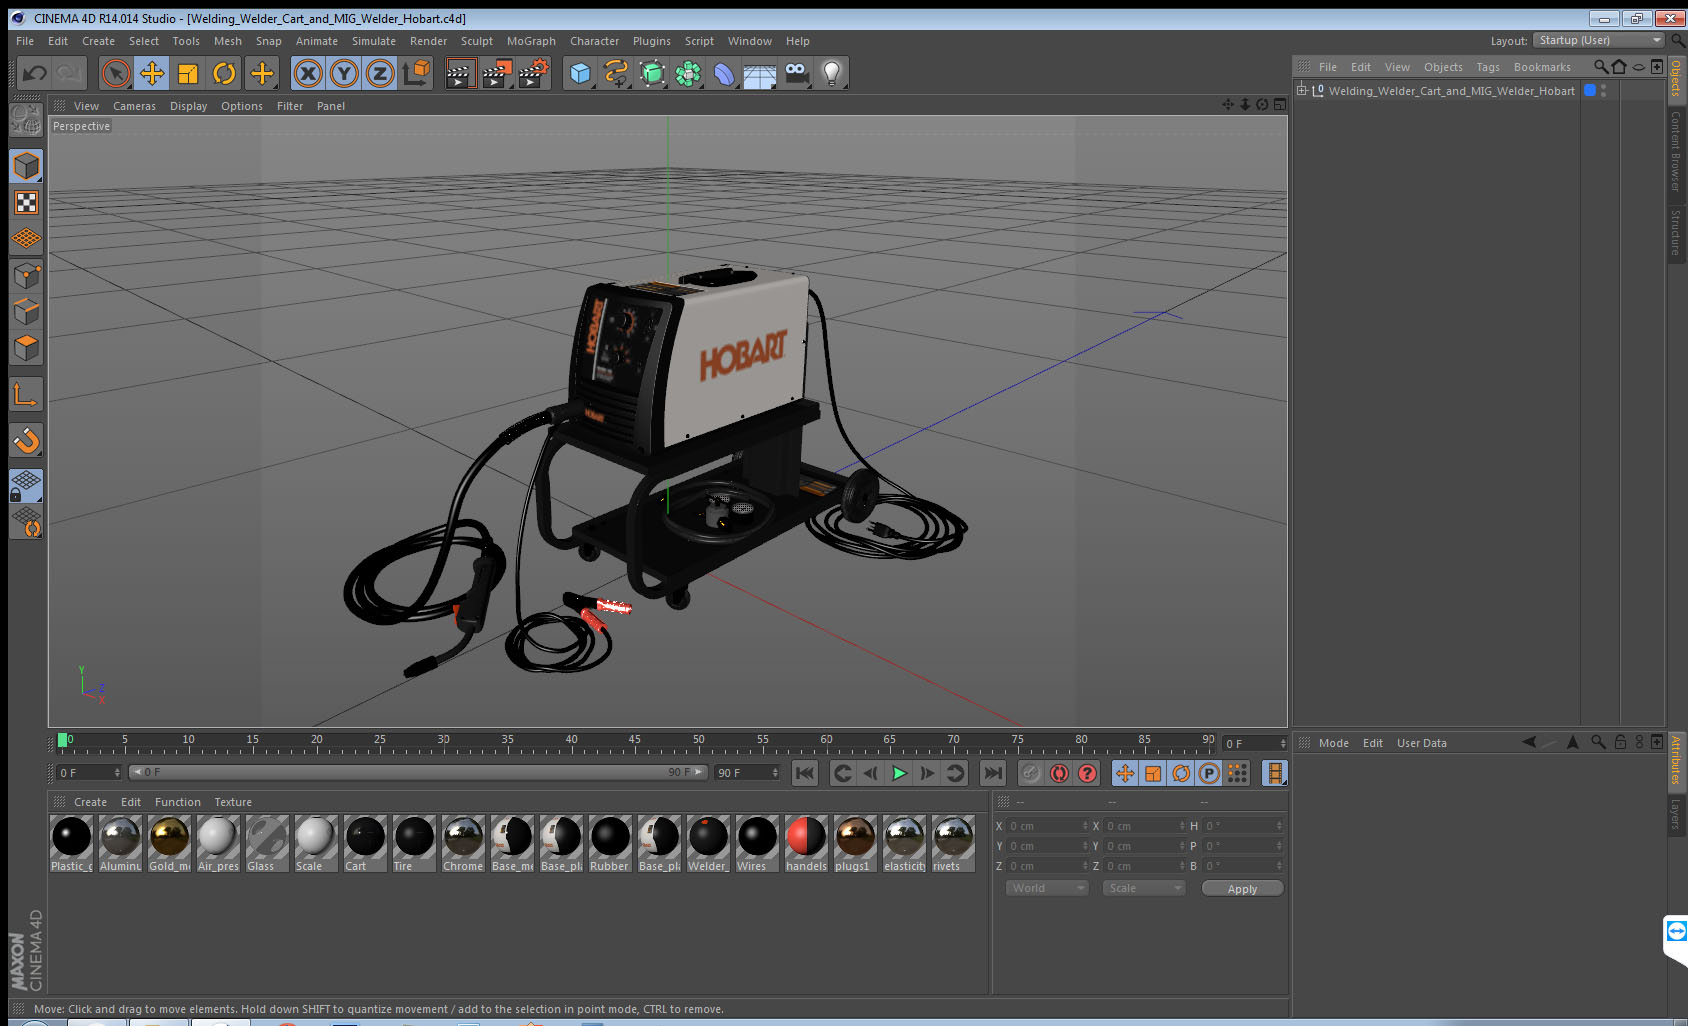
Task: Switch to Content Browser side tab
Action: tap(1676, 151)
